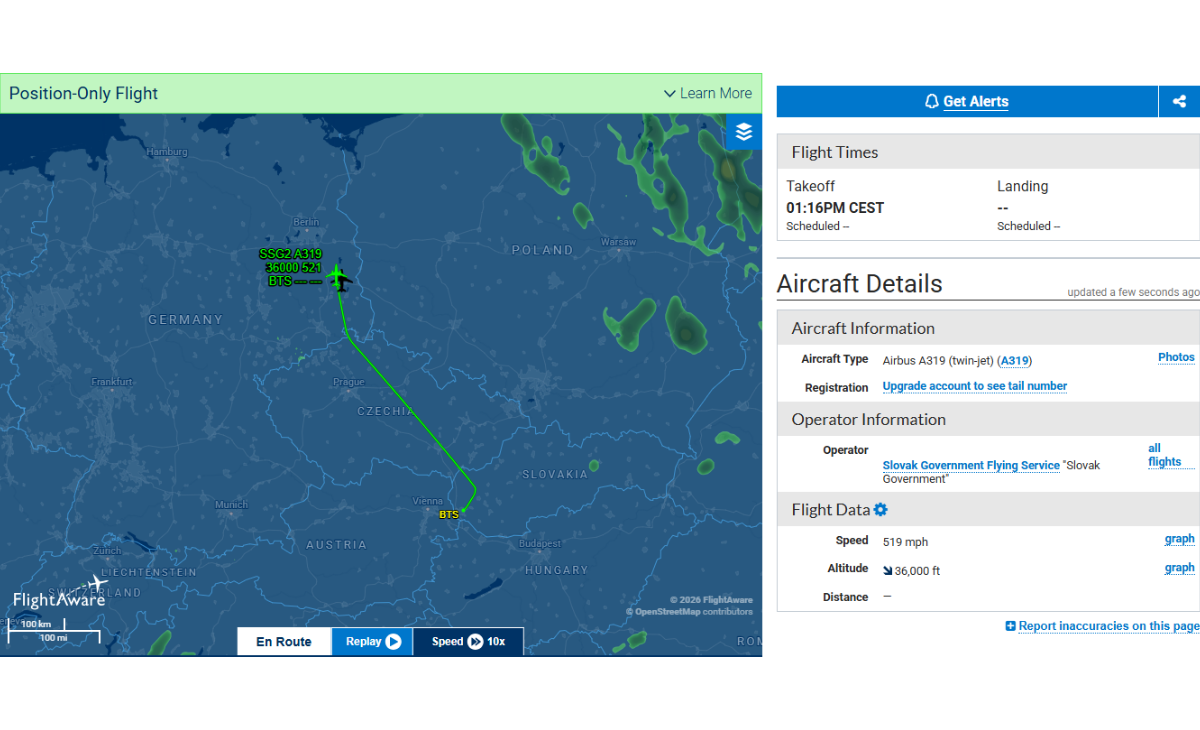This screenshot has width=1200, height=730.
Task: Expand the Learn More chevron
Action: click(x=670, y=94)
